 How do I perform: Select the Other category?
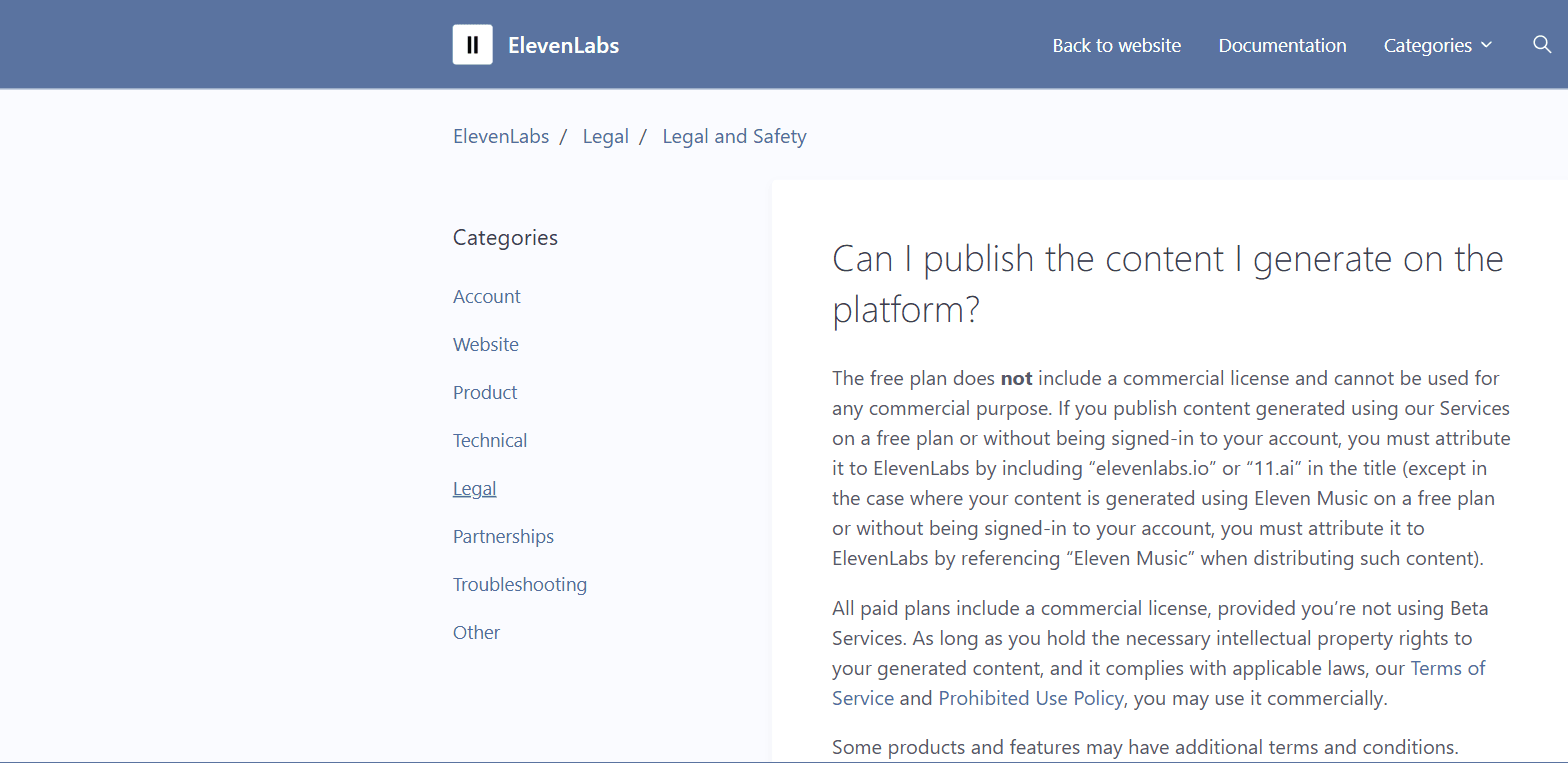coord(476,633)
